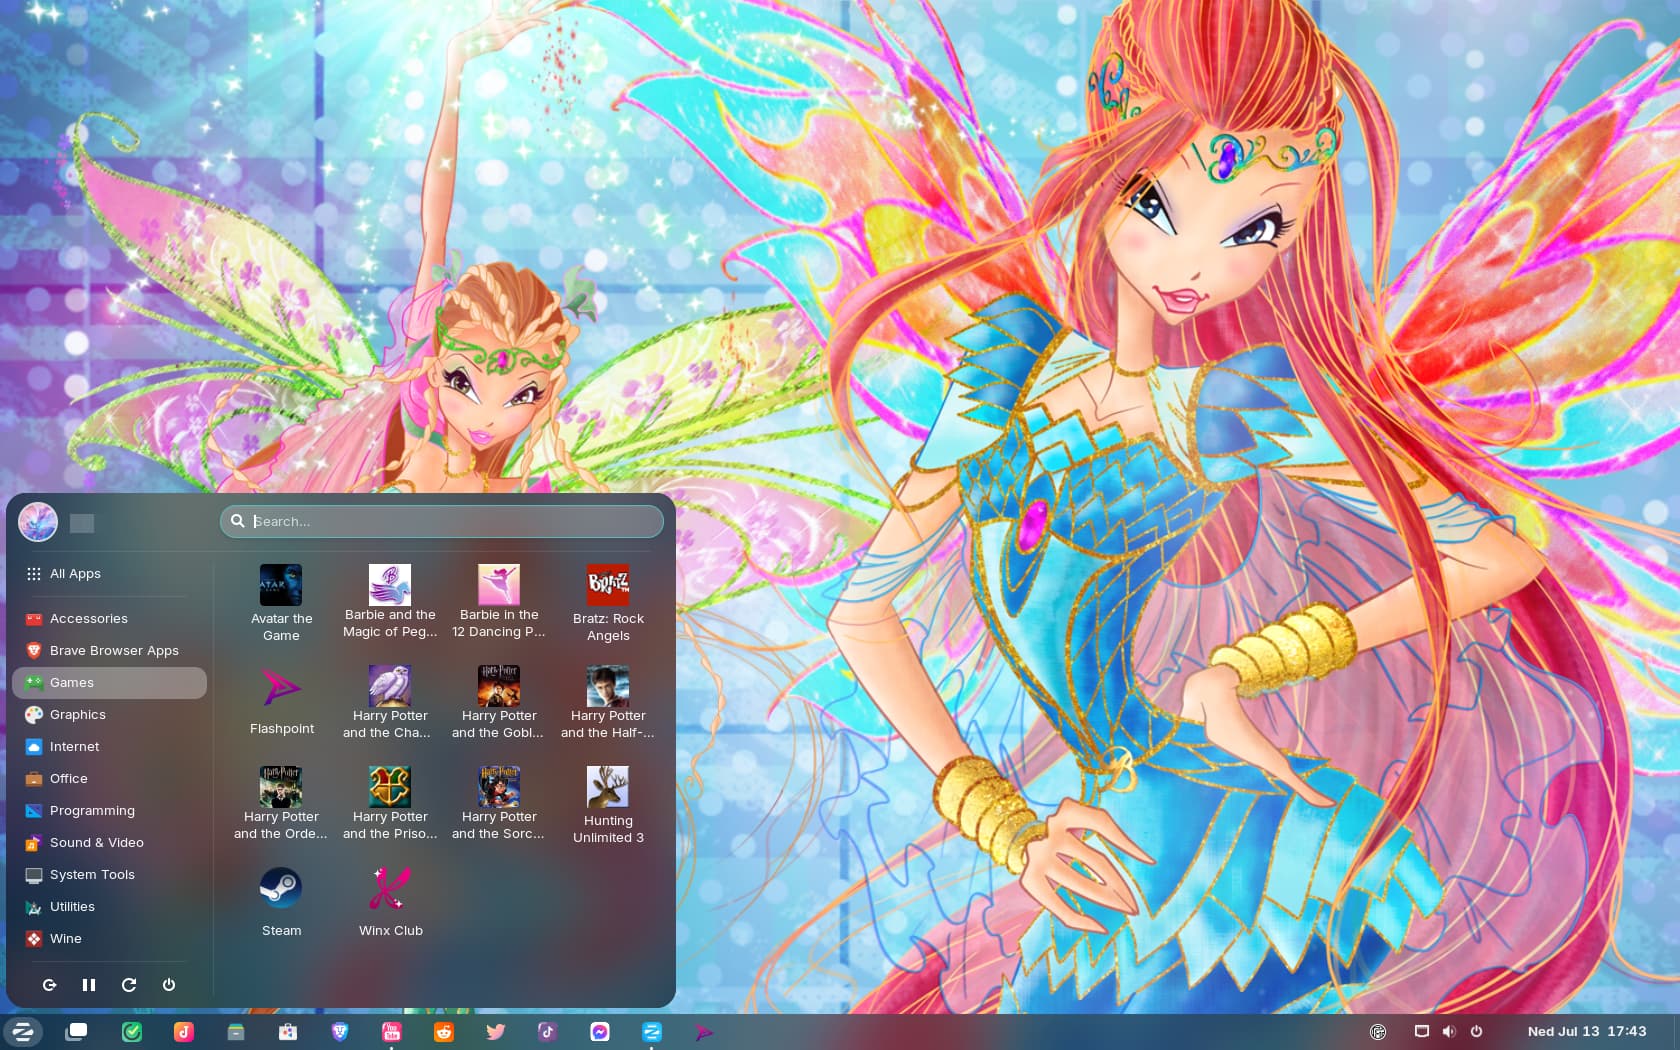Select Accessories category
1680x1050 pixels.
tap(110, 619)
